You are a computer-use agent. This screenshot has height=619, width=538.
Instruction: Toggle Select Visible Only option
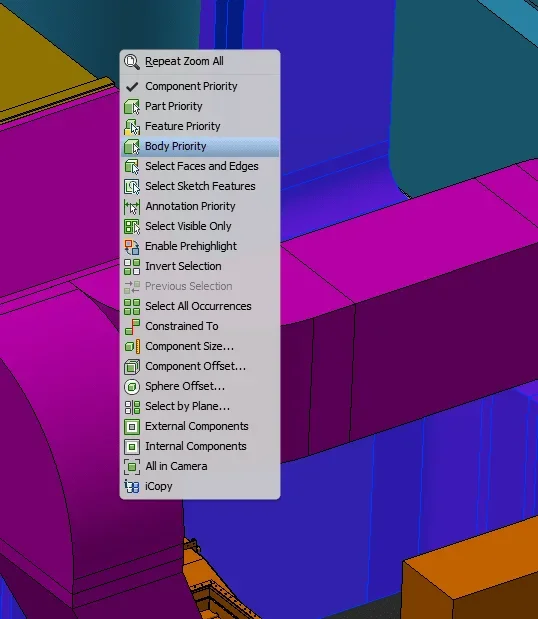point(200,226)
